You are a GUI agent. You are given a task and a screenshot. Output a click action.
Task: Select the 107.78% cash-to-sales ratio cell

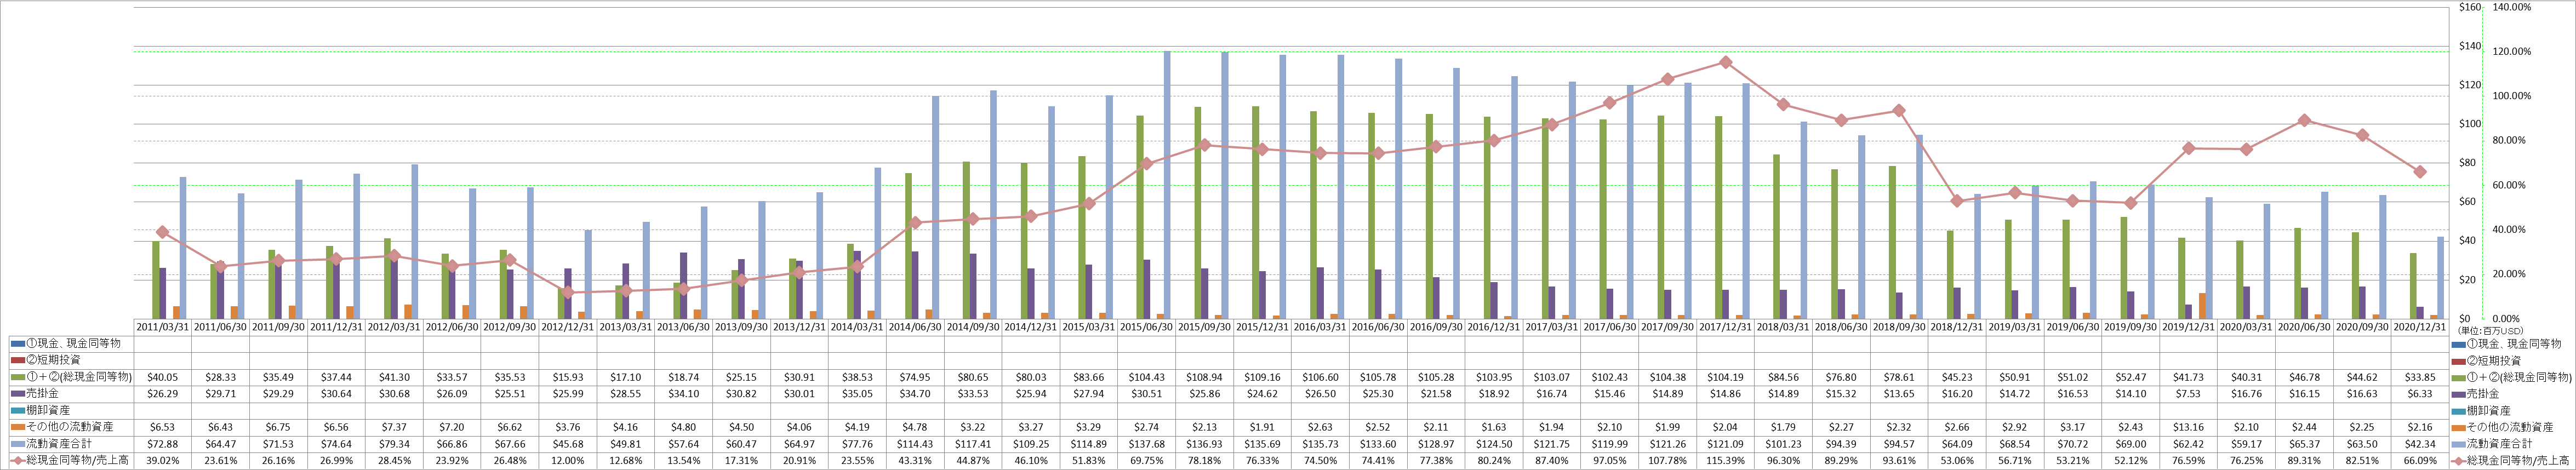tap(1667, 460)
